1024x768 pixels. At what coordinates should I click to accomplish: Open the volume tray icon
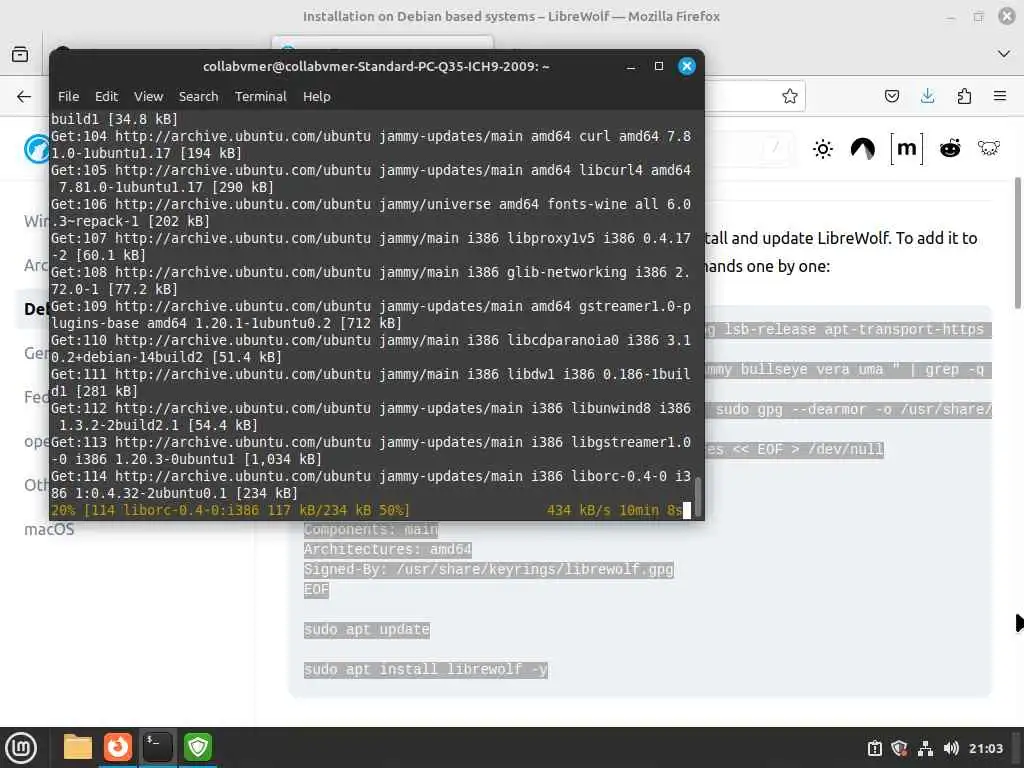[951, 748]
